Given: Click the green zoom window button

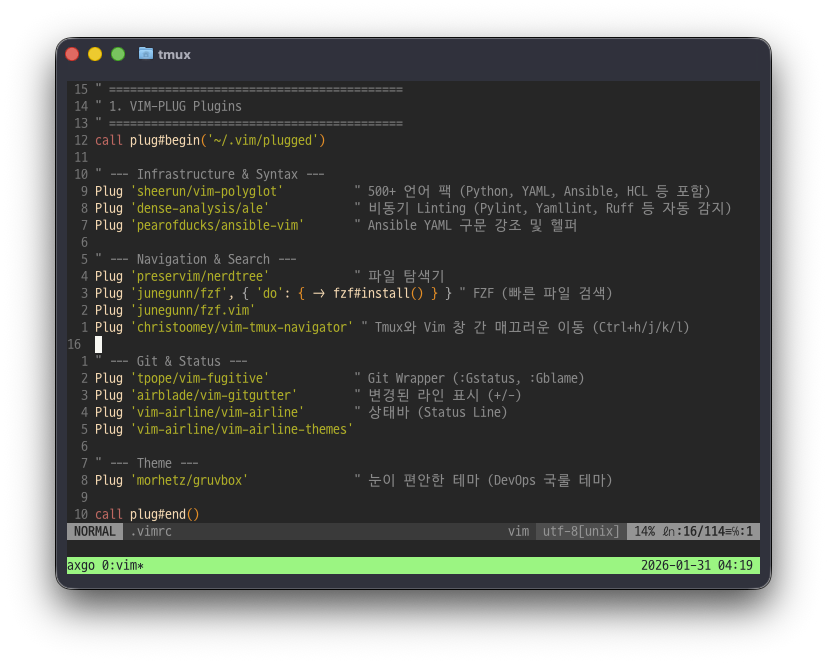Looking at the screenshot, I should tap(118, 54).
